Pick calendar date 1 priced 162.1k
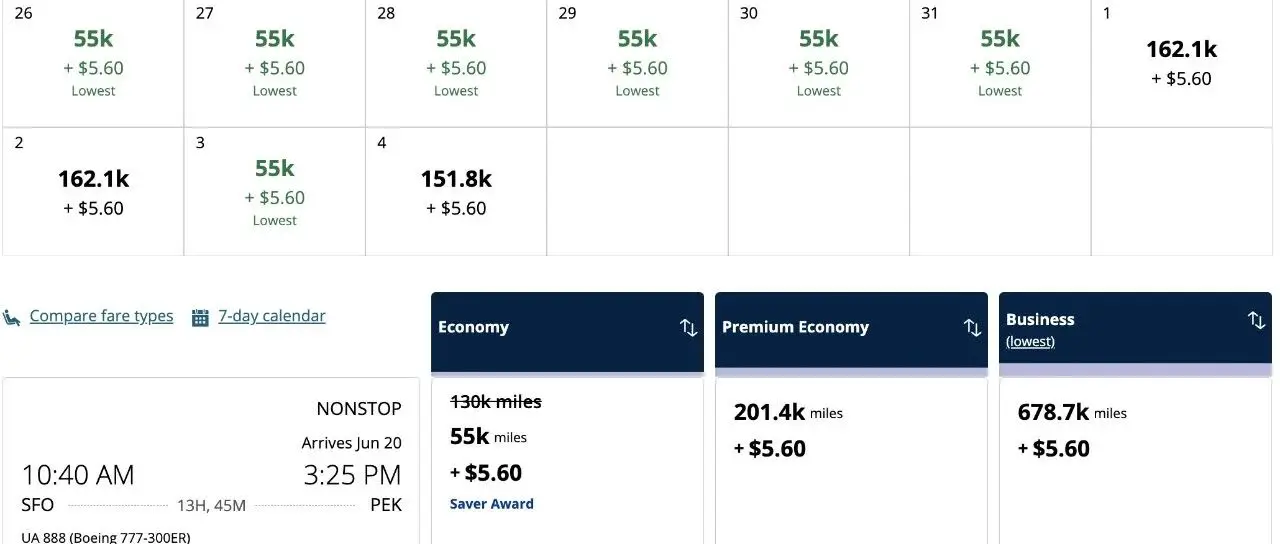The width and height of the screenshot is (1280, 544). (x=1181, y=64)
